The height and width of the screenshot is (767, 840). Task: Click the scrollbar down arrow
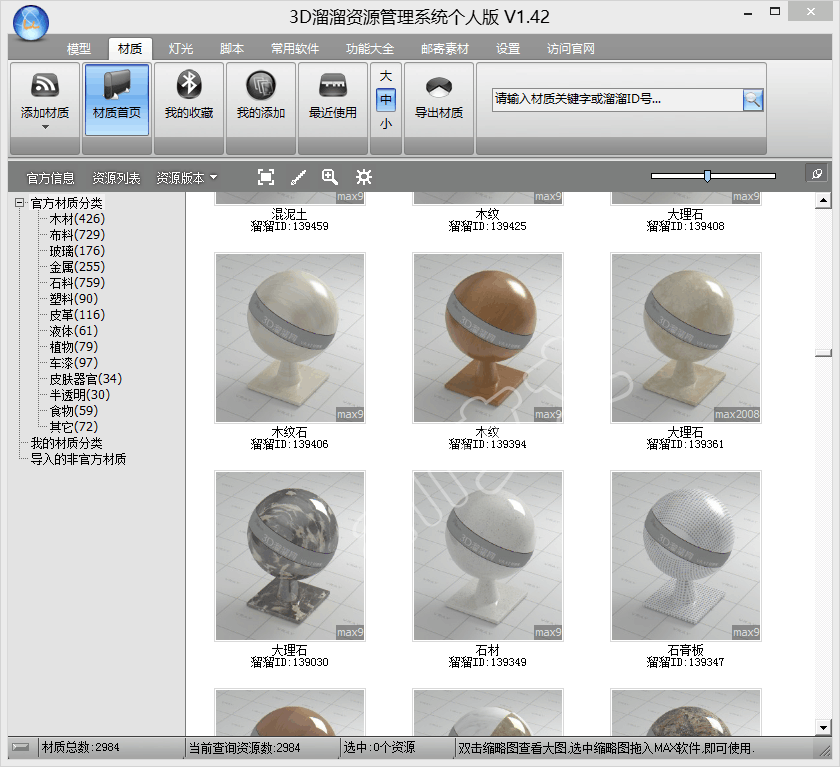click(x=823, y=727)
